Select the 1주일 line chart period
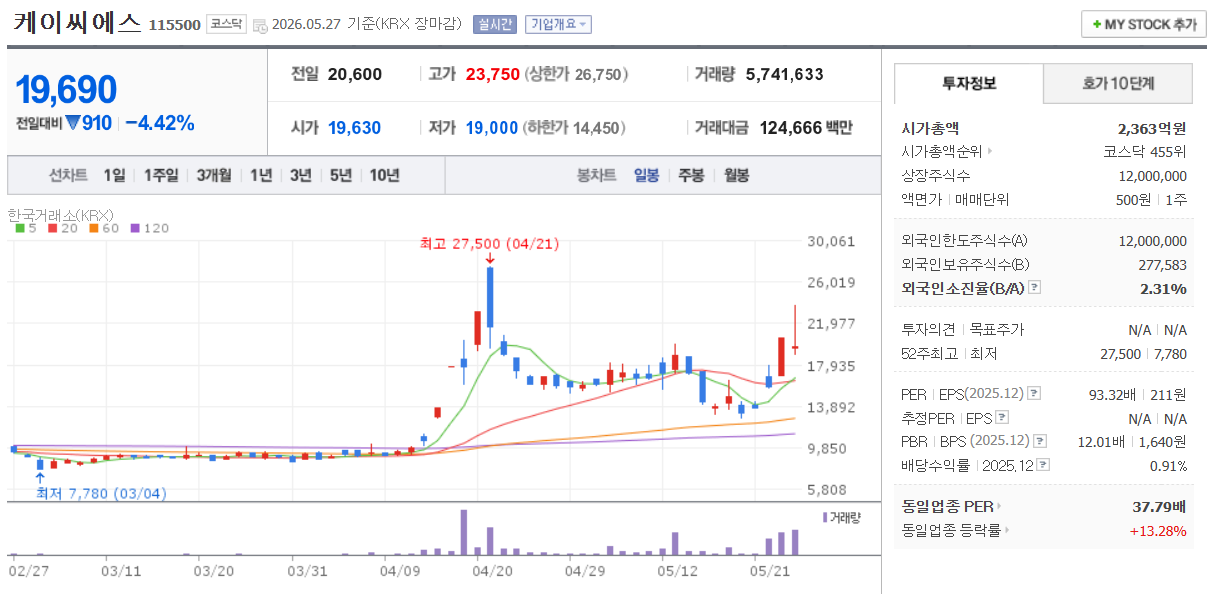Screen dimensions: 1223x594 [161, 175]
